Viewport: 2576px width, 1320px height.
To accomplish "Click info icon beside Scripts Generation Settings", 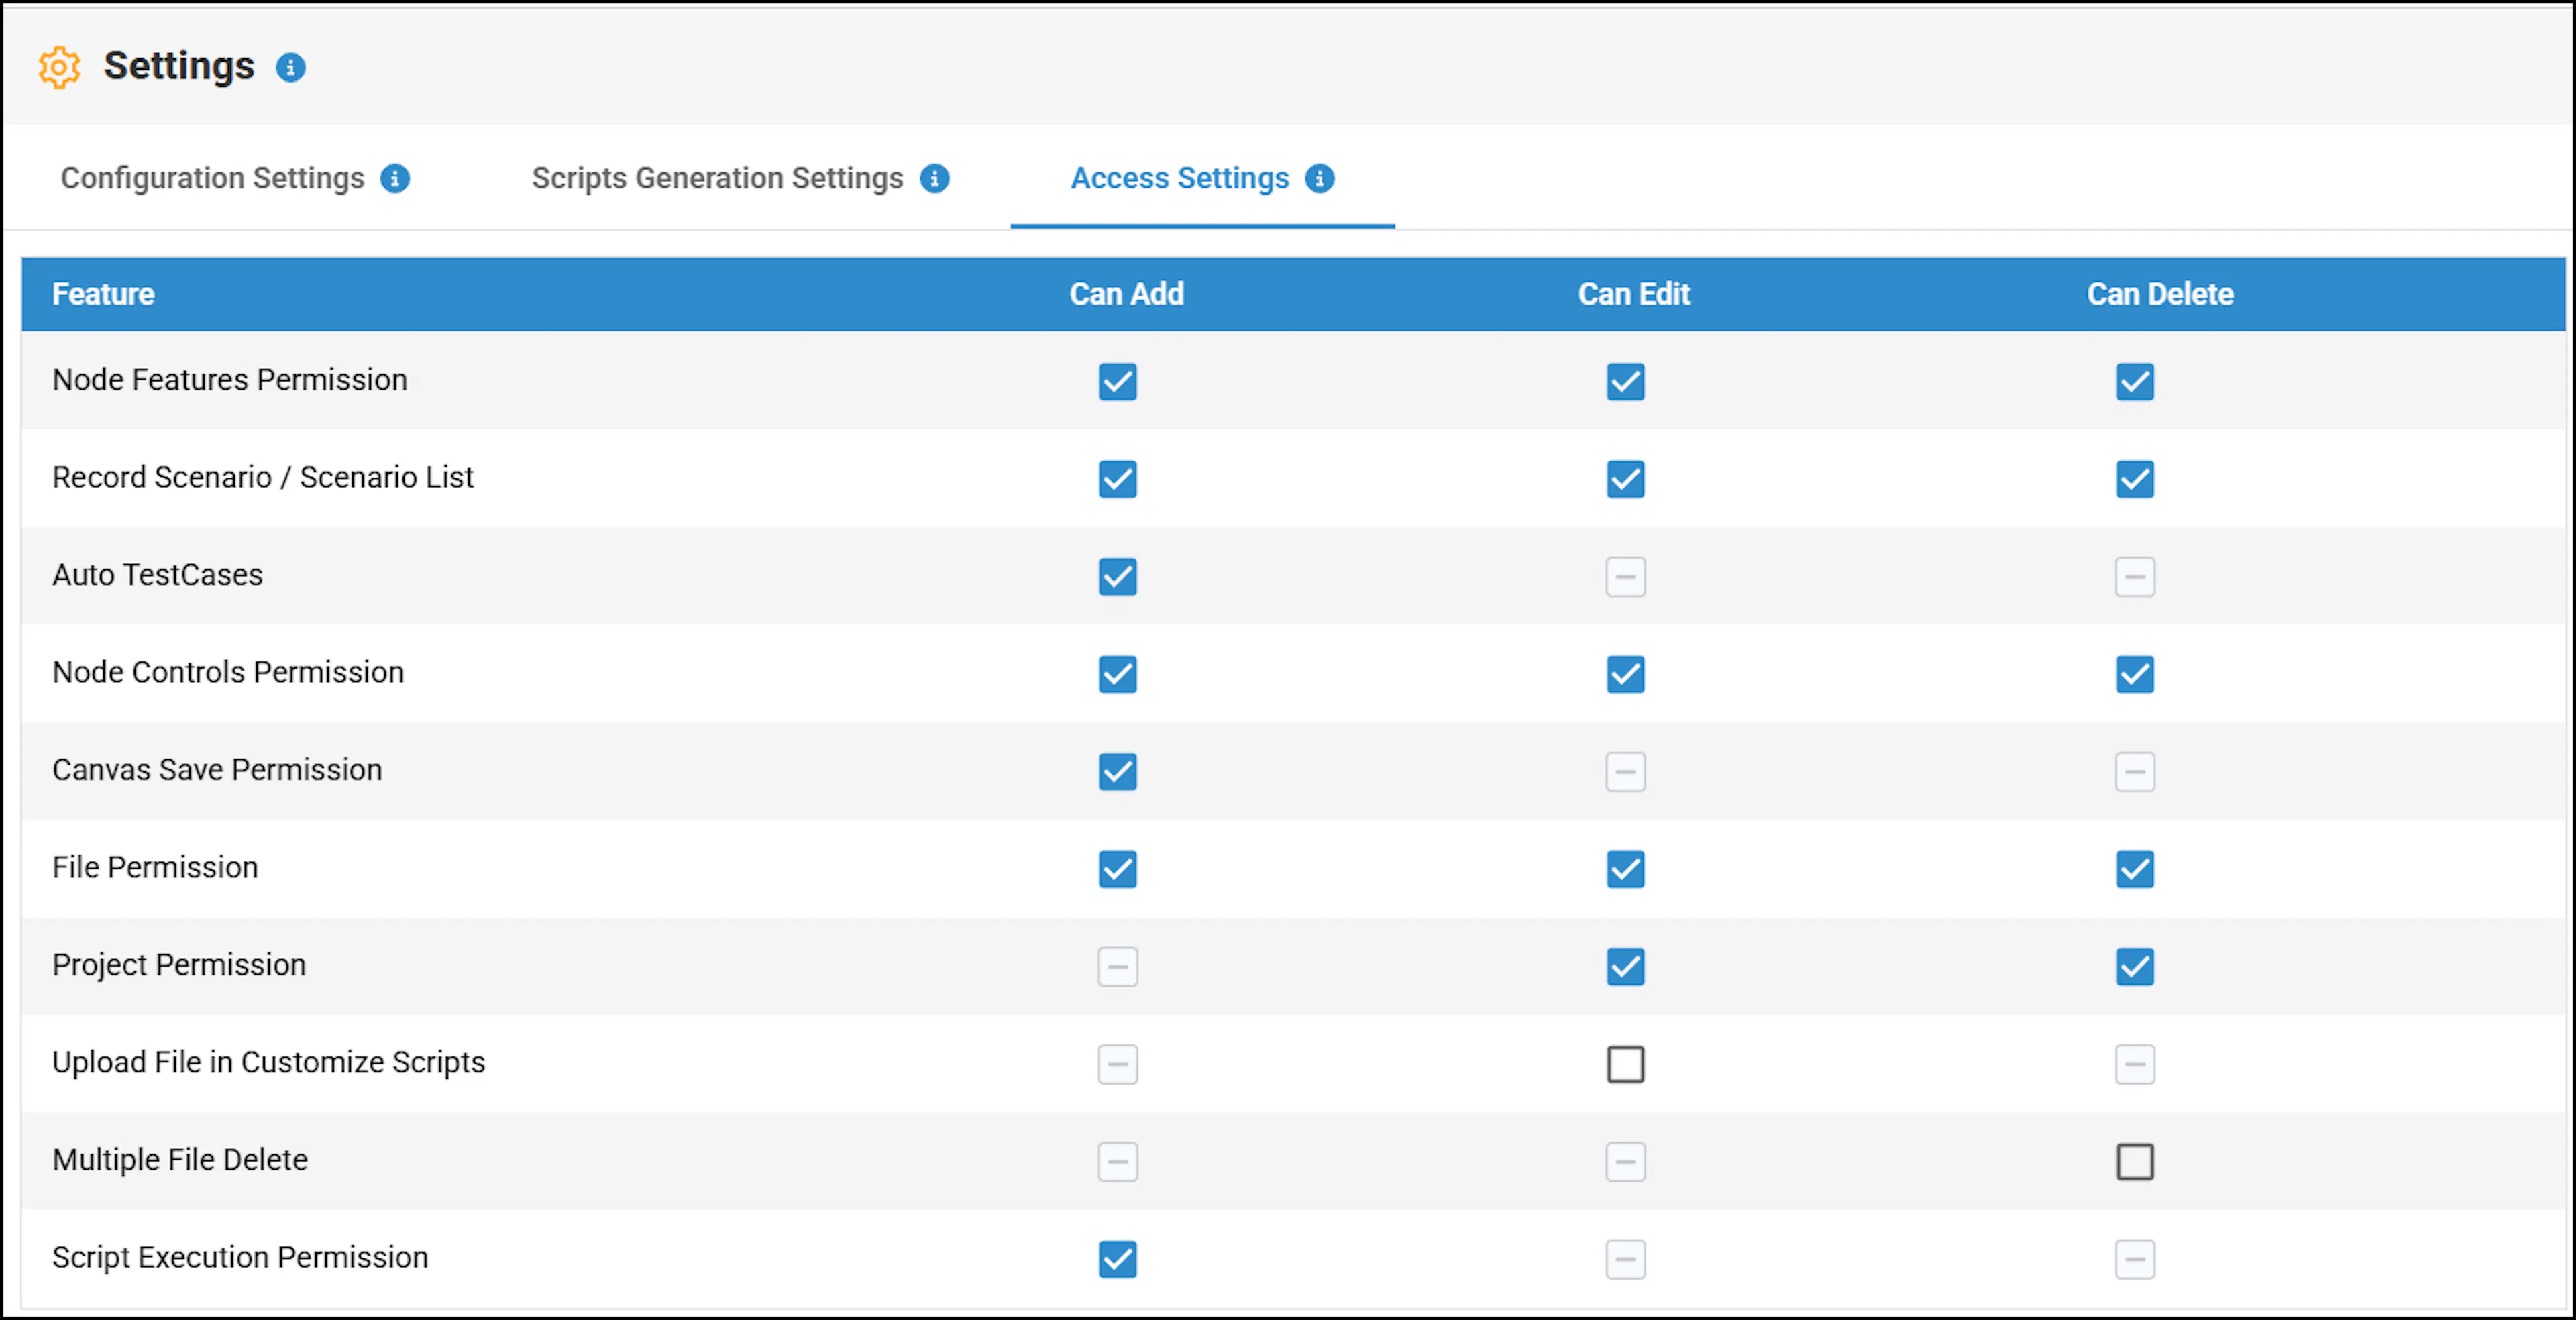I will tap(935, 179).
